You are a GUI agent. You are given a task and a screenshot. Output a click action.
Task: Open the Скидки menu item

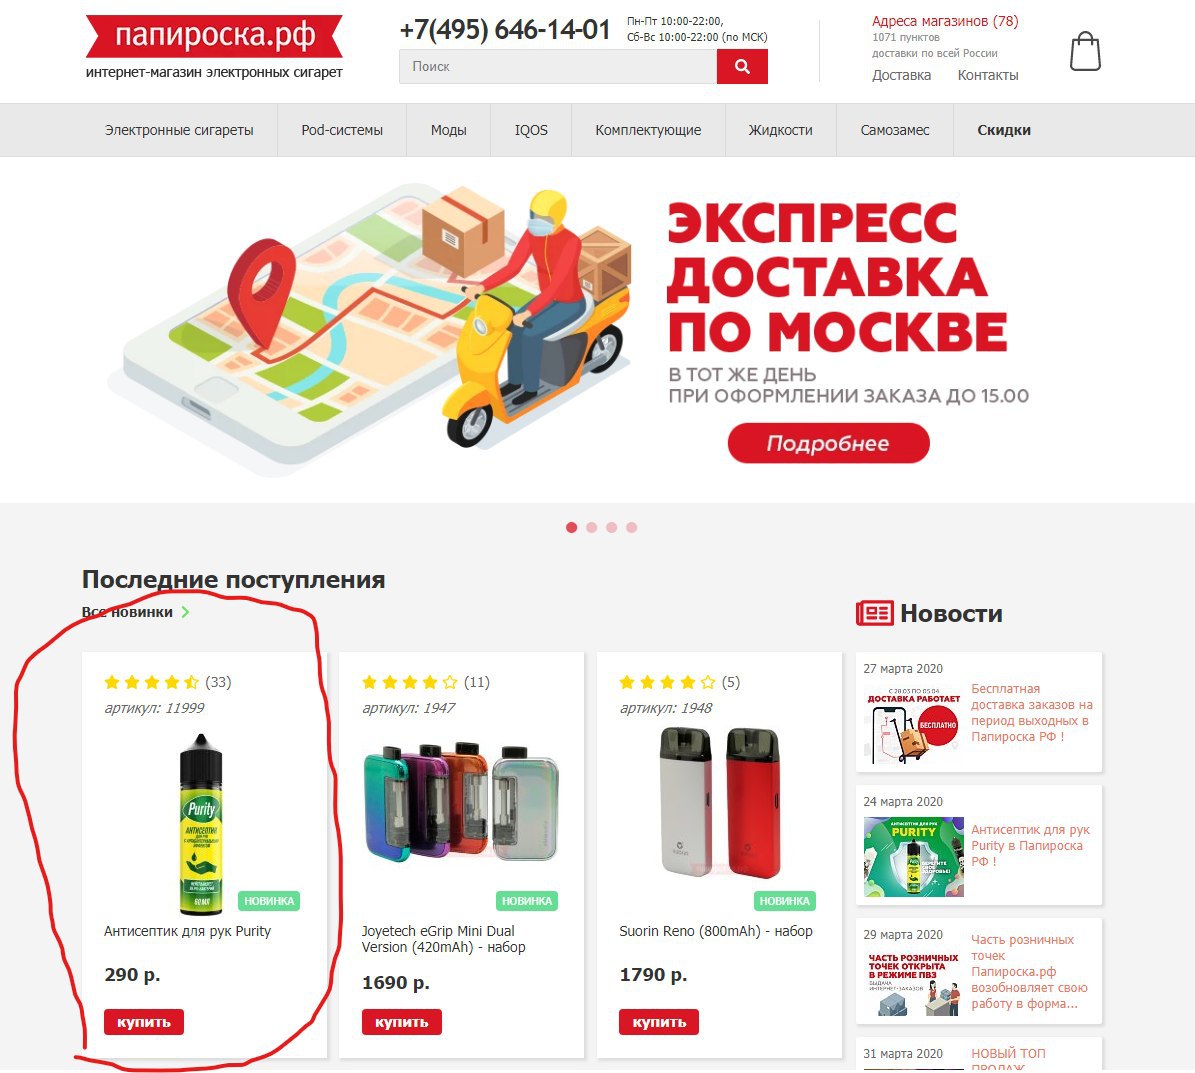[x=1004, y=130]
